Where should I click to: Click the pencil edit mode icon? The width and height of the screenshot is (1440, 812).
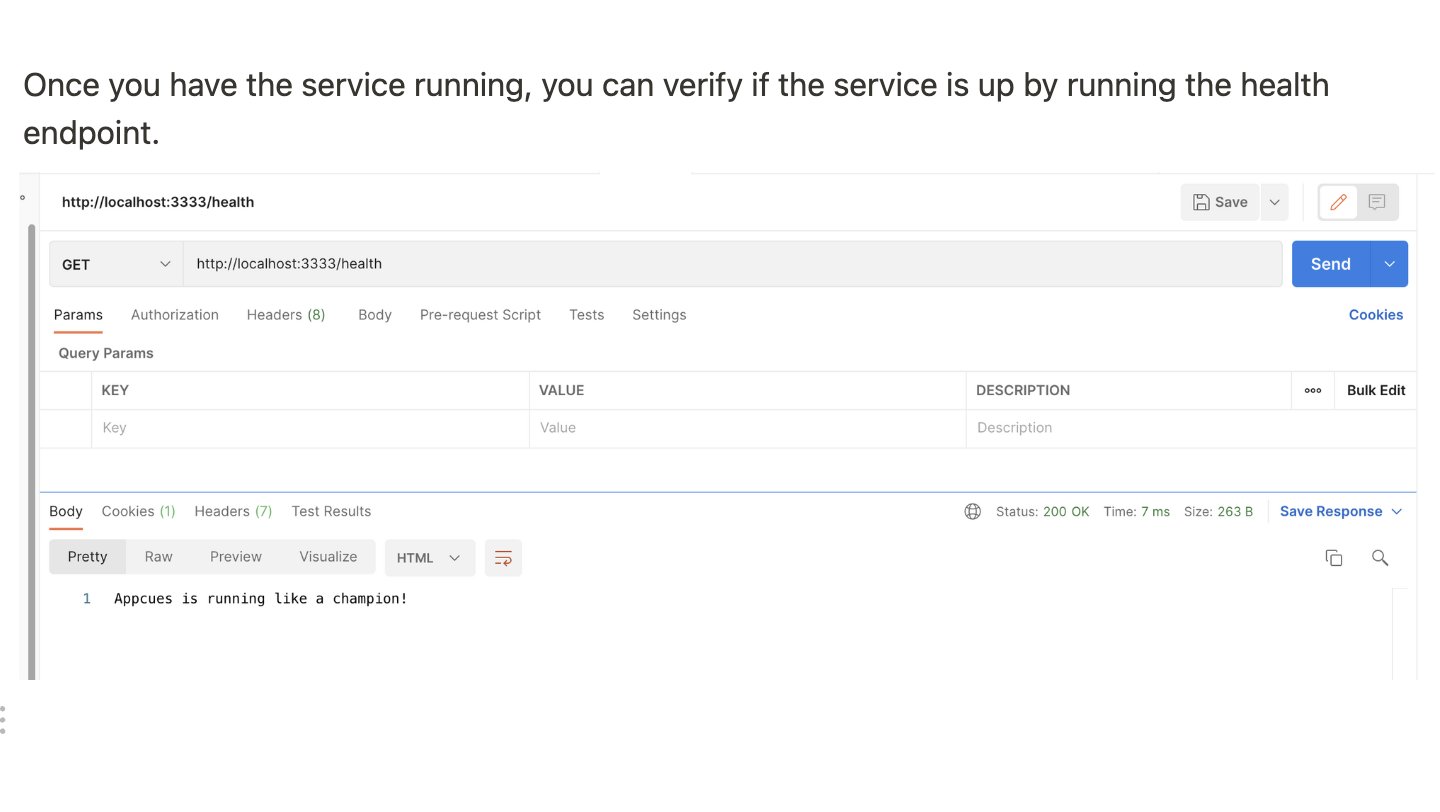(1338, 202)
